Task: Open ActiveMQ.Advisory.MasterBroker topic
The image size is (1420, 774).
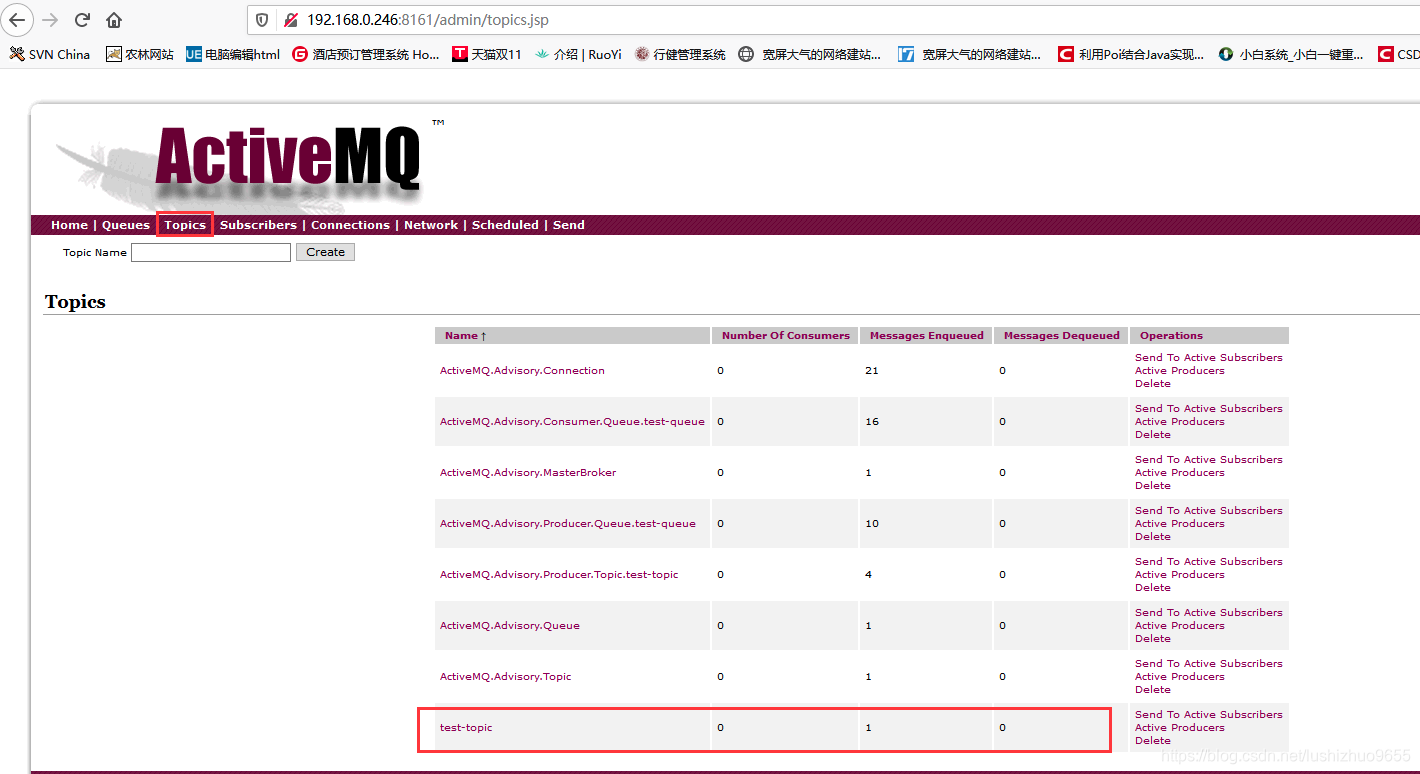Action: tap(528, 473)
